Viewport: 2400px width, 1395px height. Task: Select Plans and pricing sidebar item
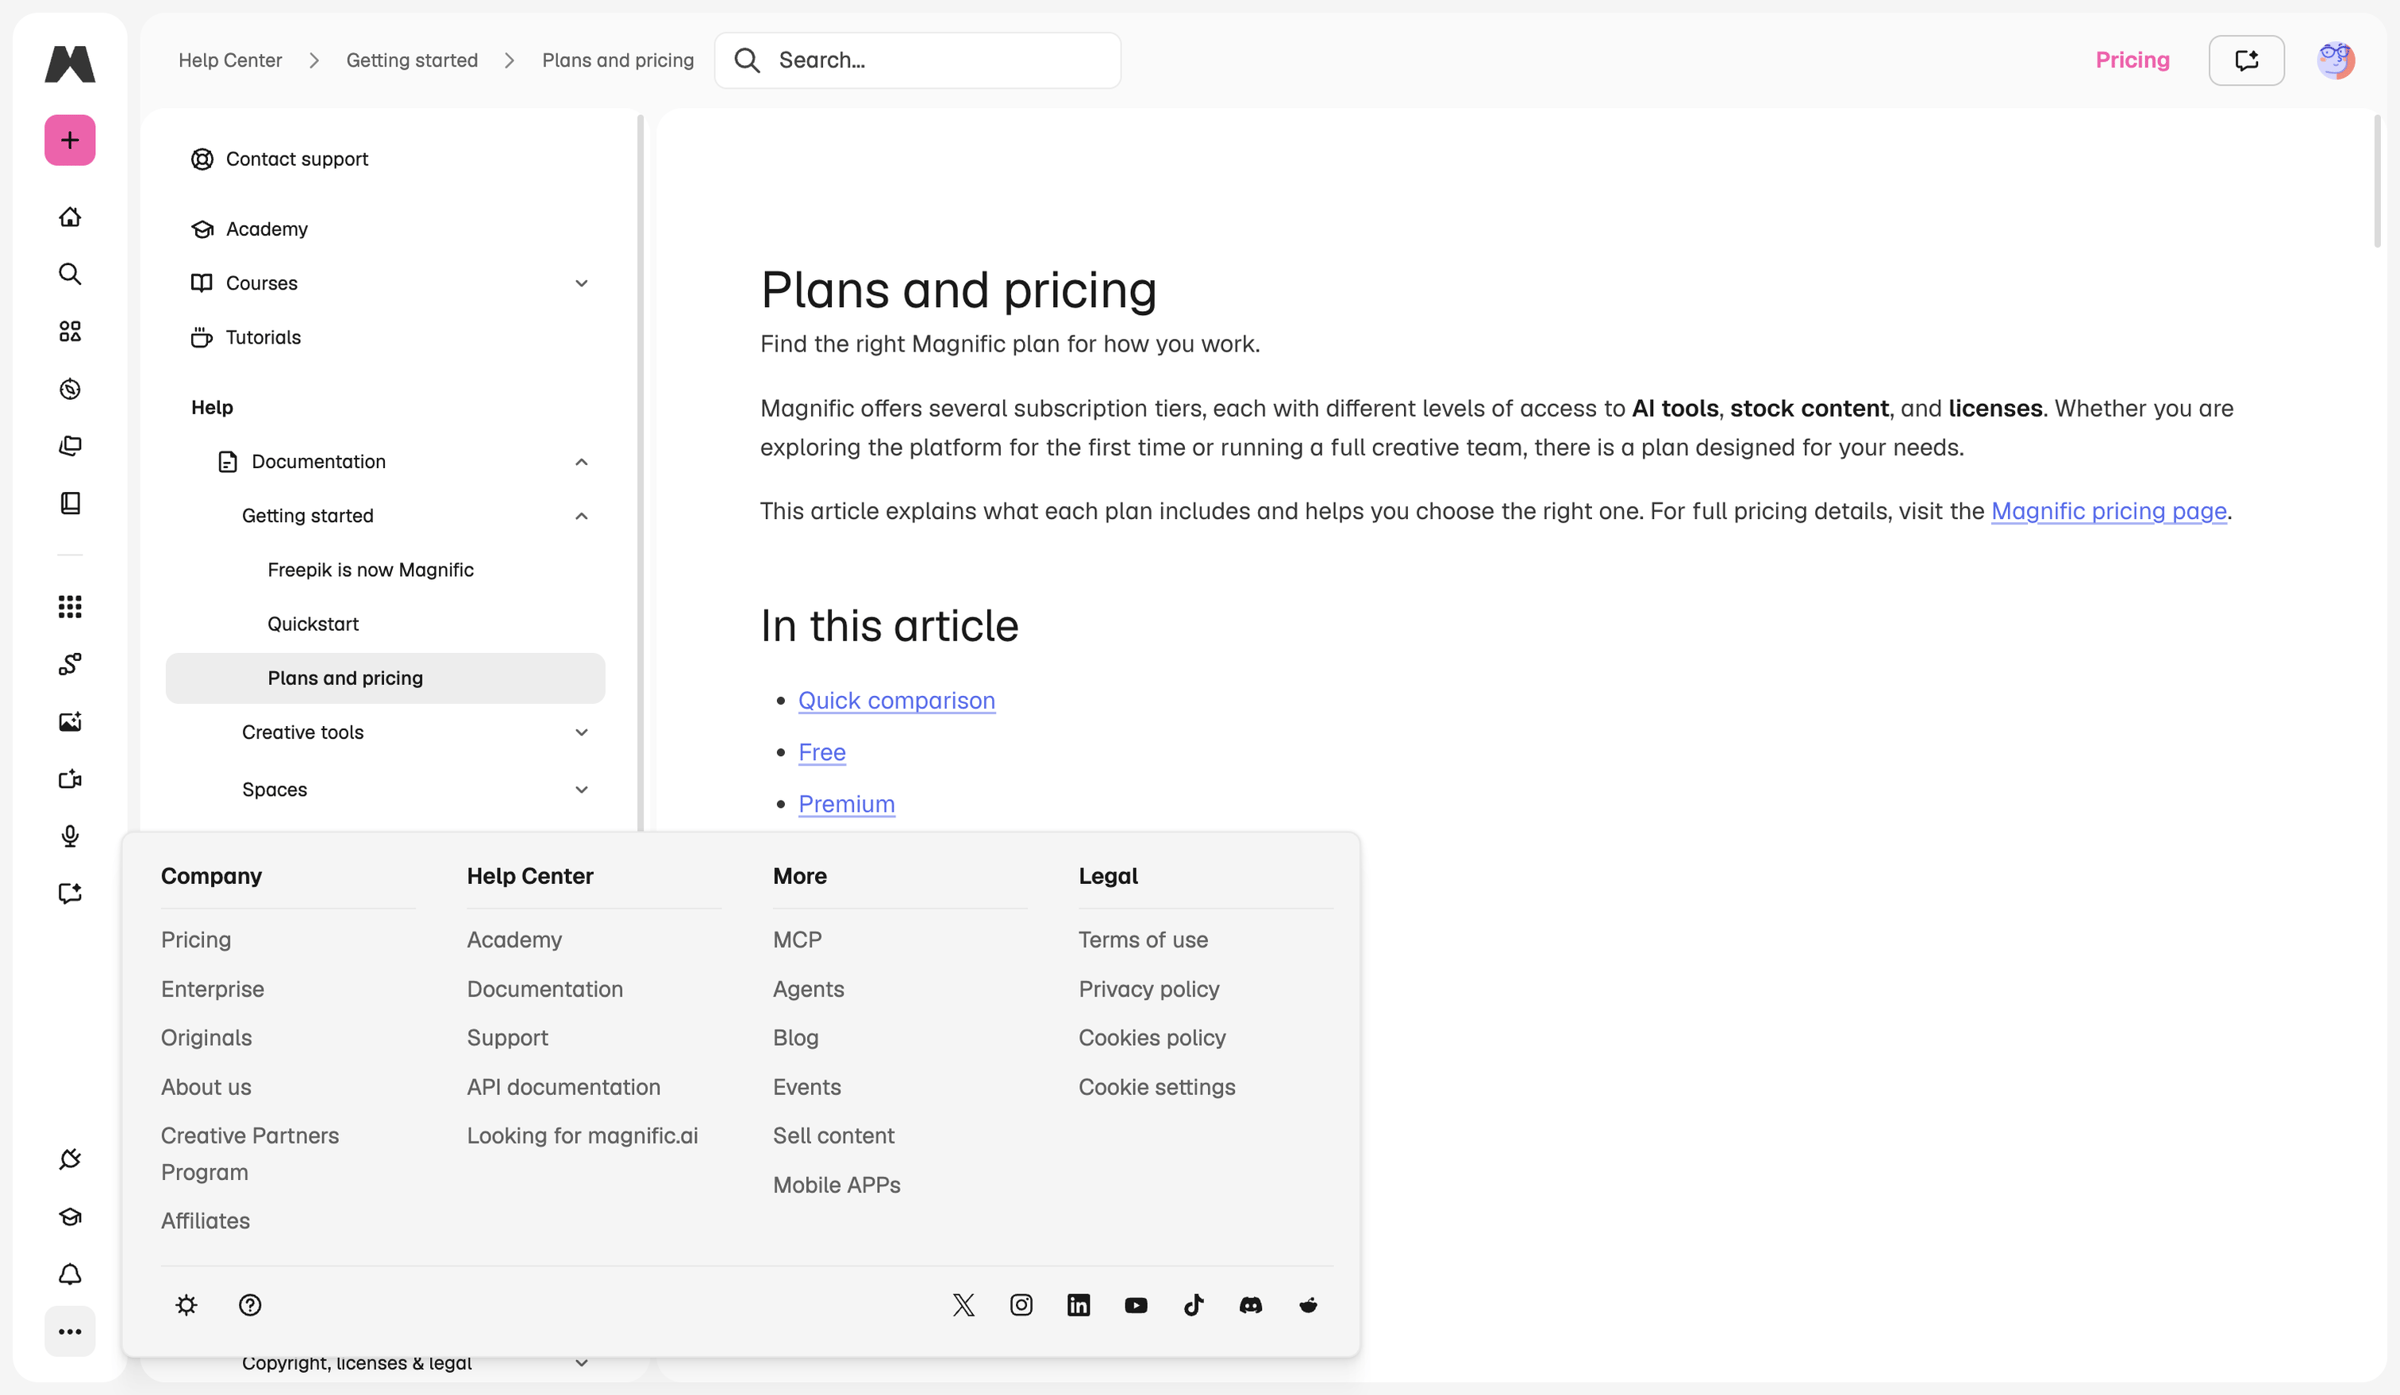[385, 678]
